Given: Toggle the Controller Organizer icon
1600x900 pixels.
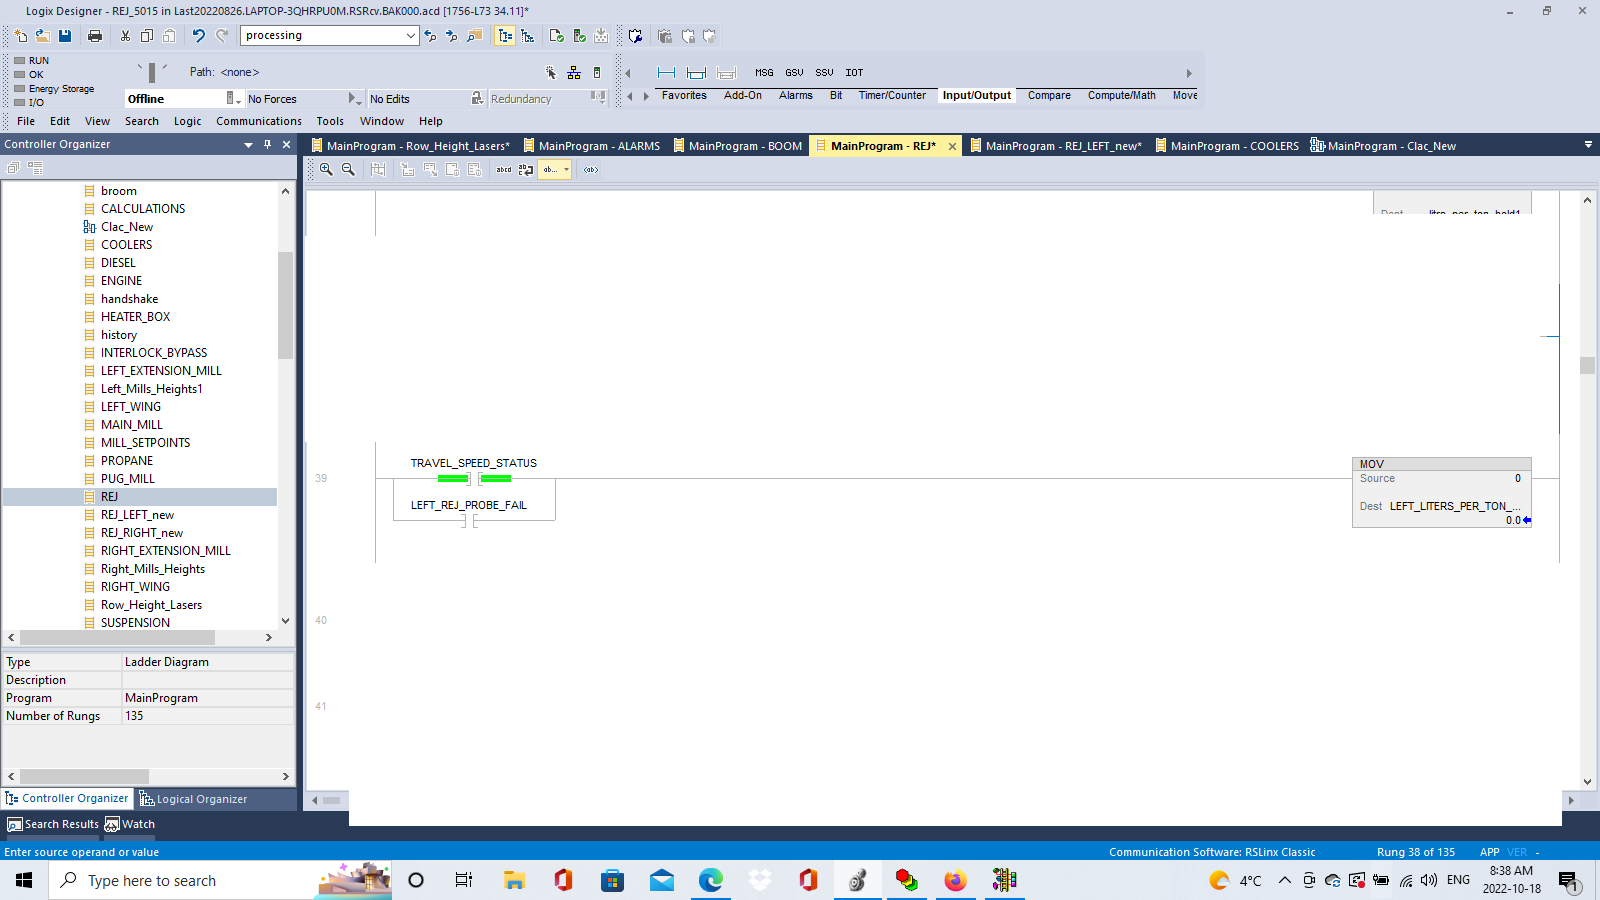Looking at the screenshot, I should pos(505,36).
